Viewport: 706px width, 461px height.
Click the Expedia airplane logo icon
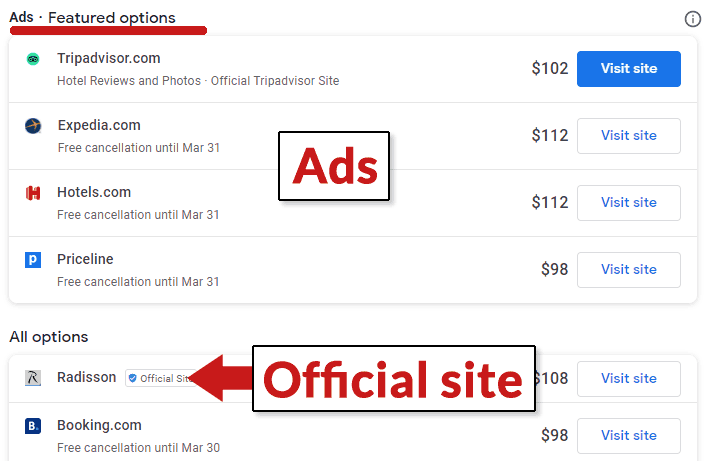(x=33, y=126)
